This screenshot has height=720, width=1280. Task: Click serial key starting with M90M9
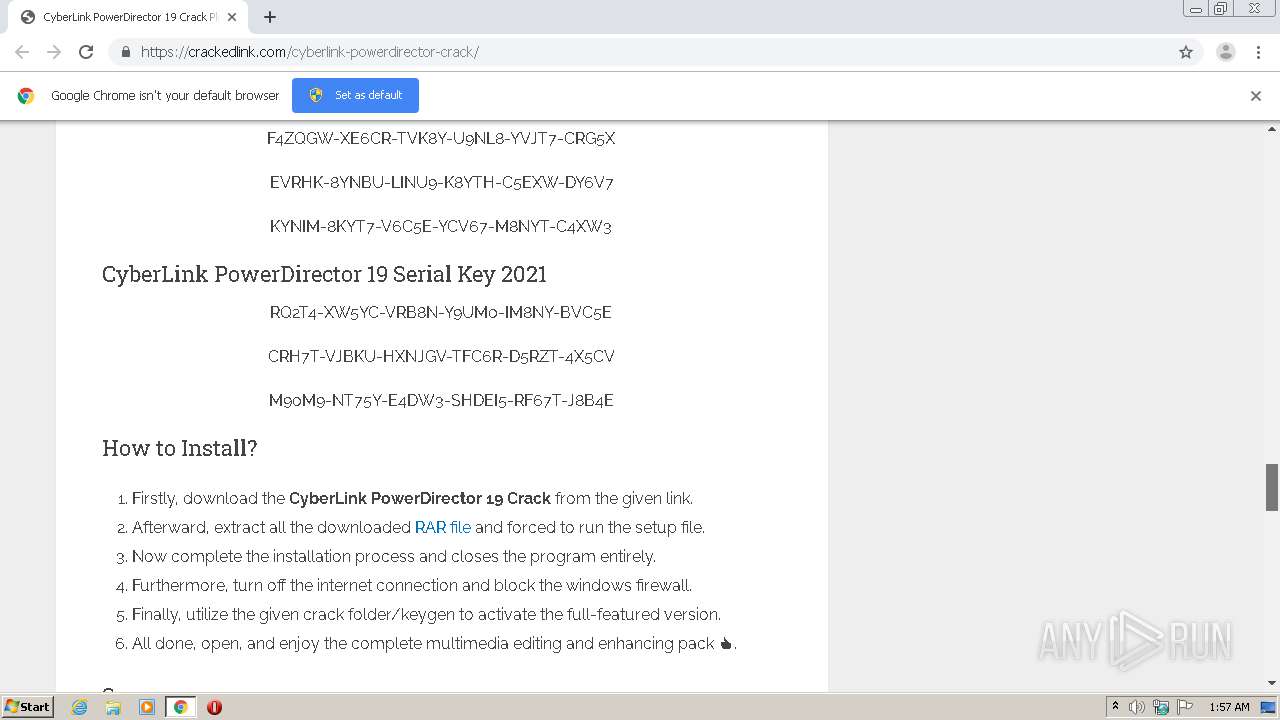pos(441,400)
